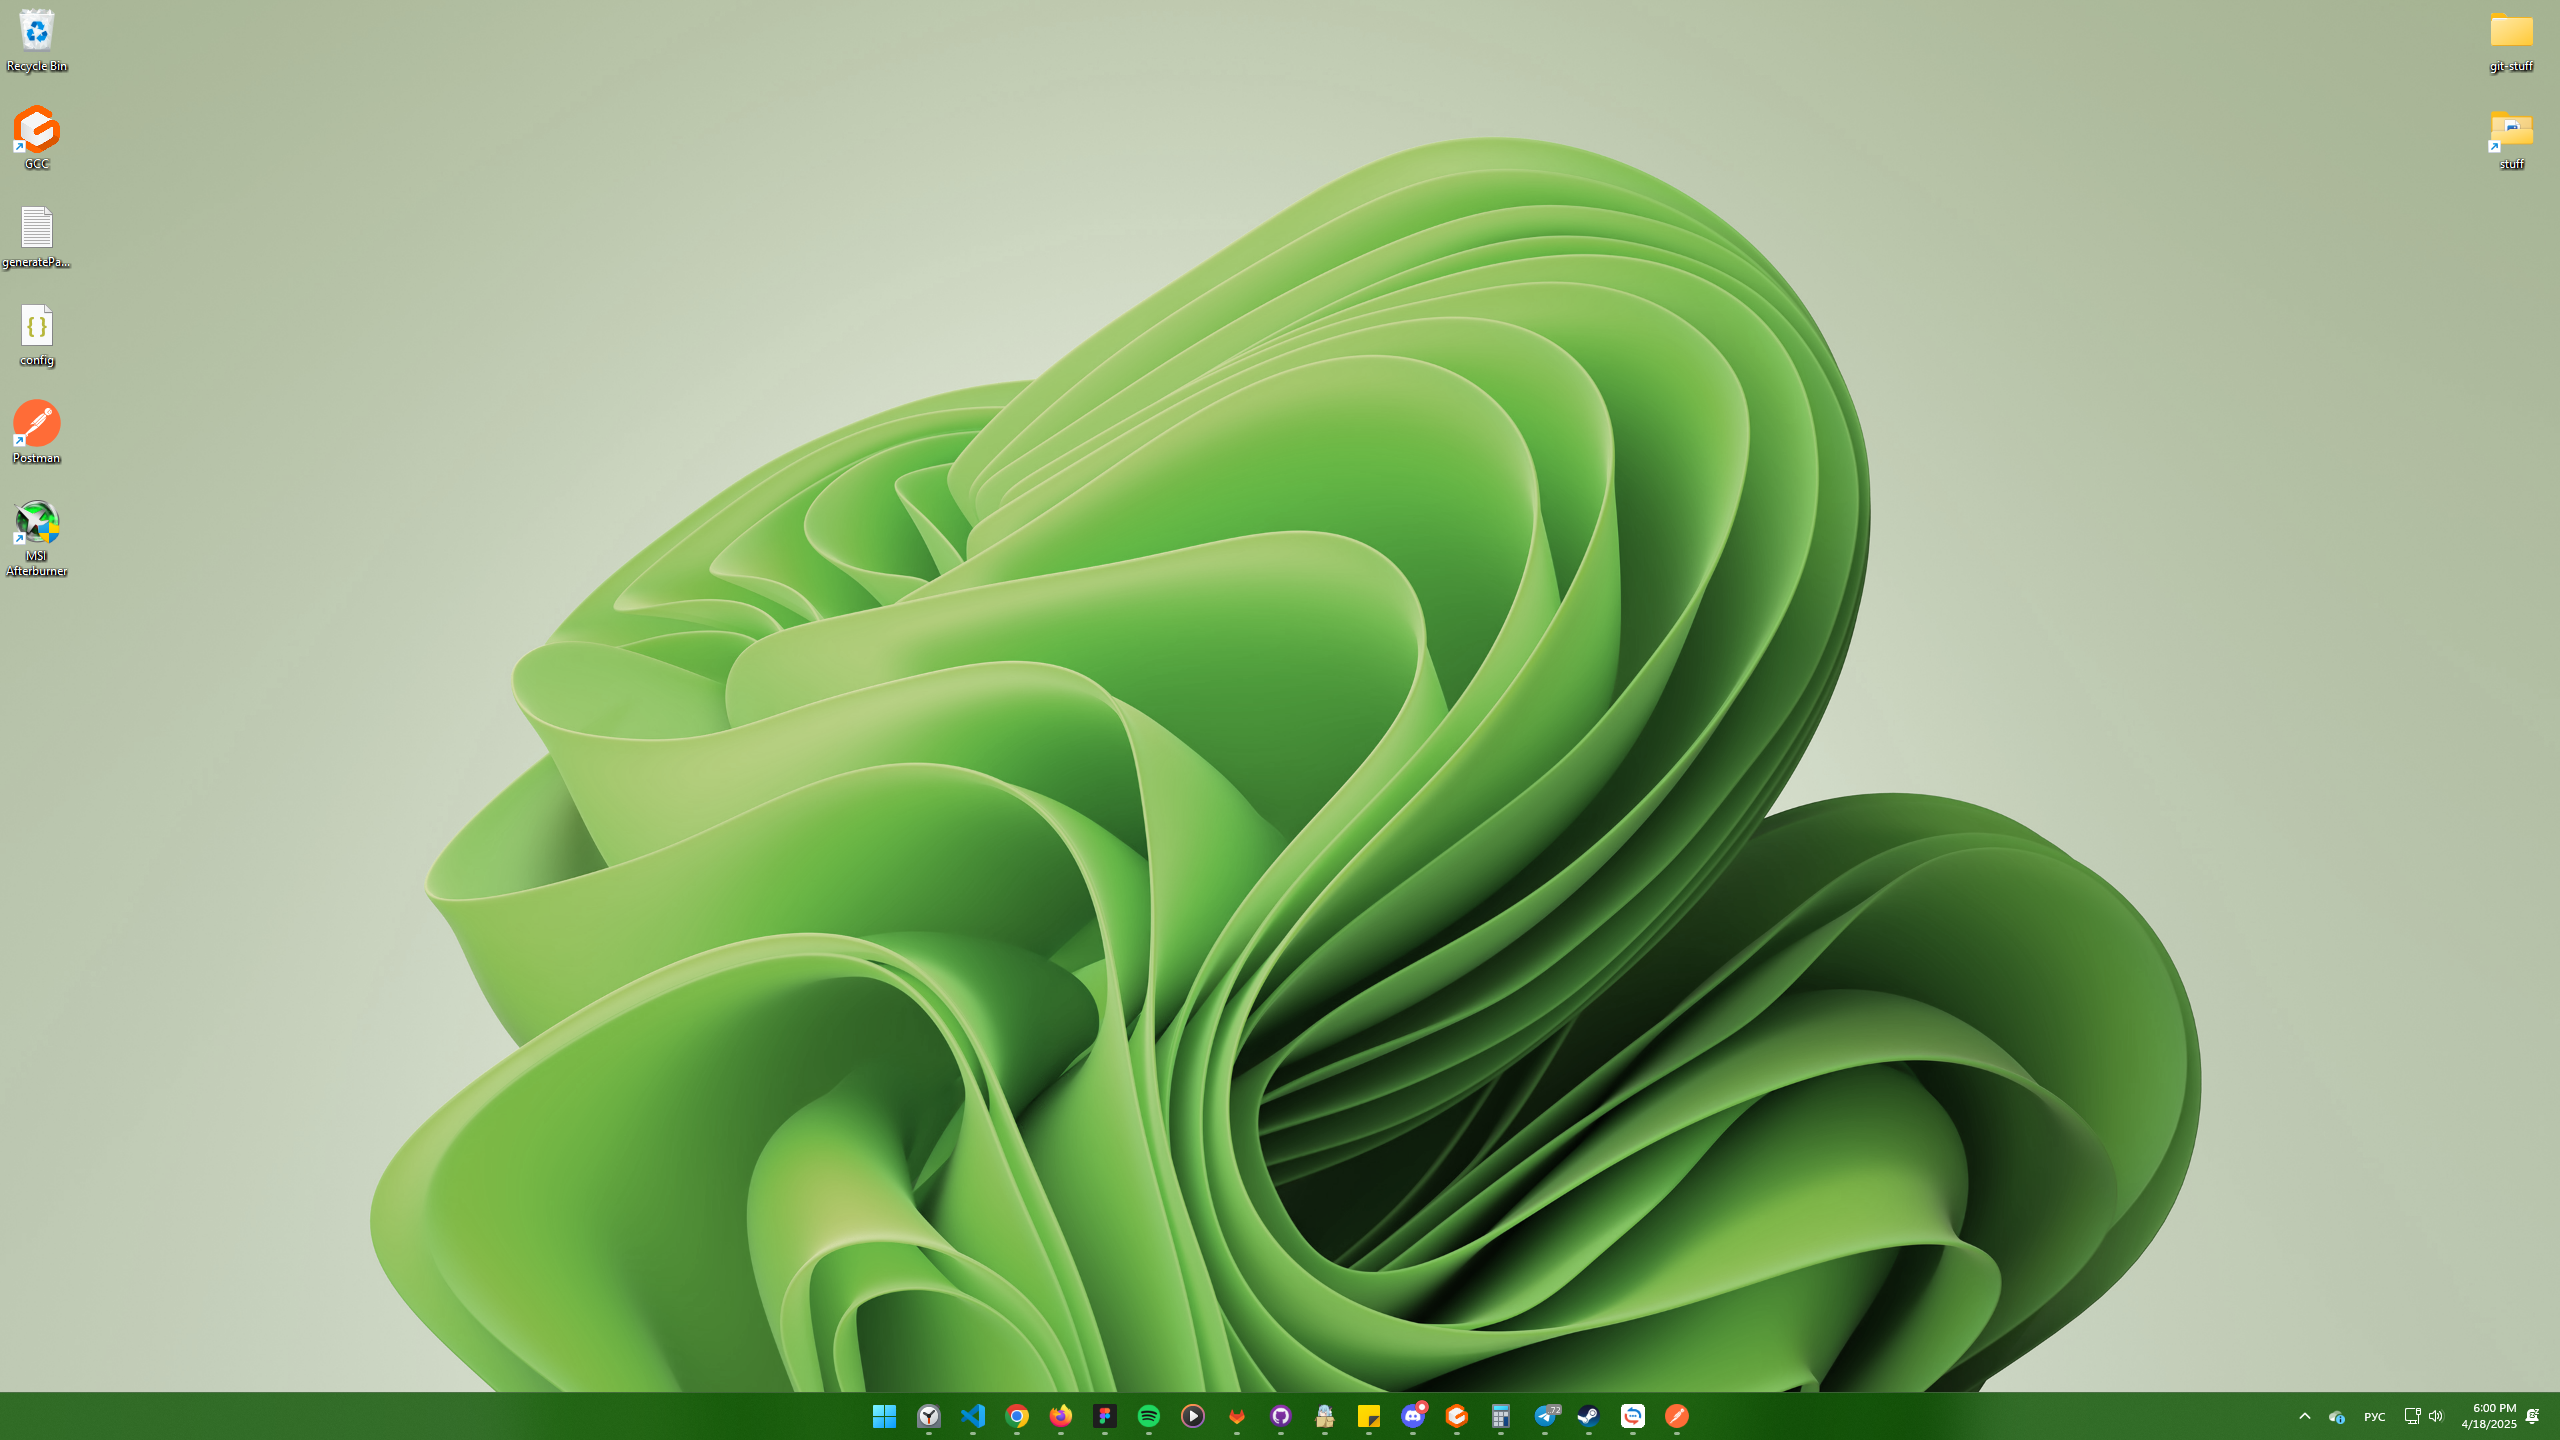The height and width of the screenshot is (1440, 2560).
Task: Open GitHub Desktop from taskbar
Action: pyautogui.click(x=1281, y=1416)
